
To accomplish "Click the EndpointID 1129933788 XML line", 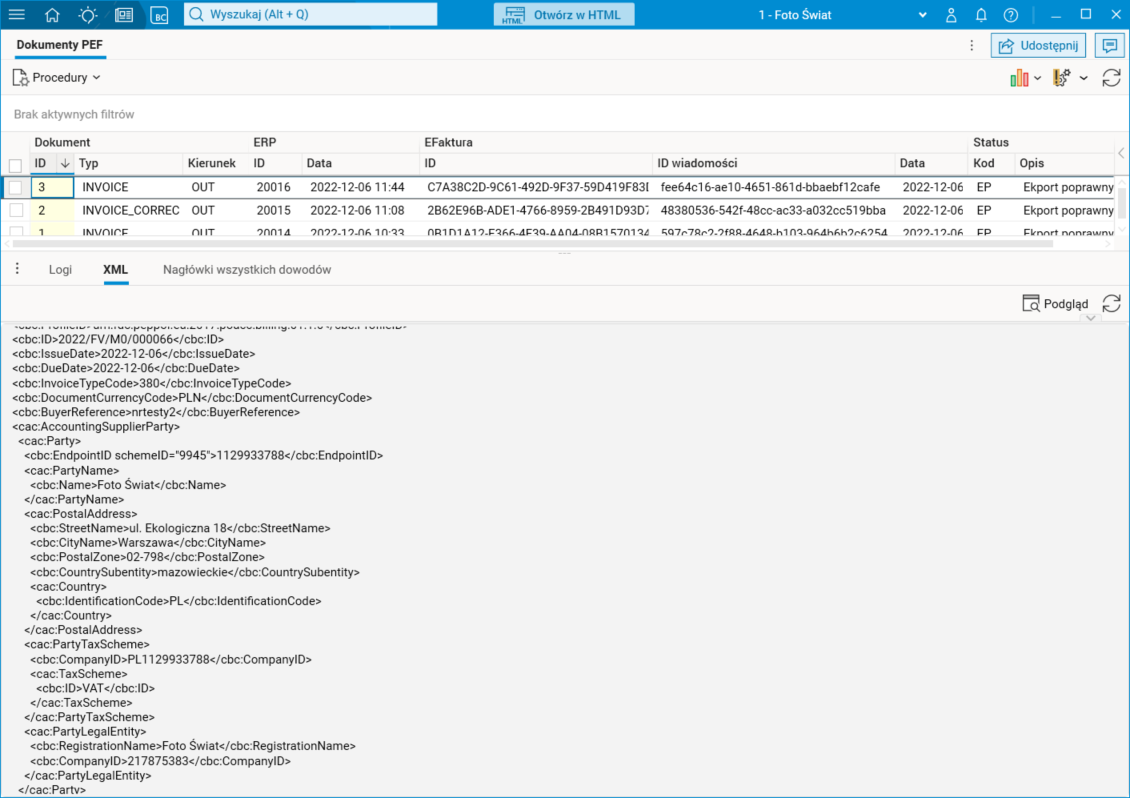I will [x=203, y=456].
